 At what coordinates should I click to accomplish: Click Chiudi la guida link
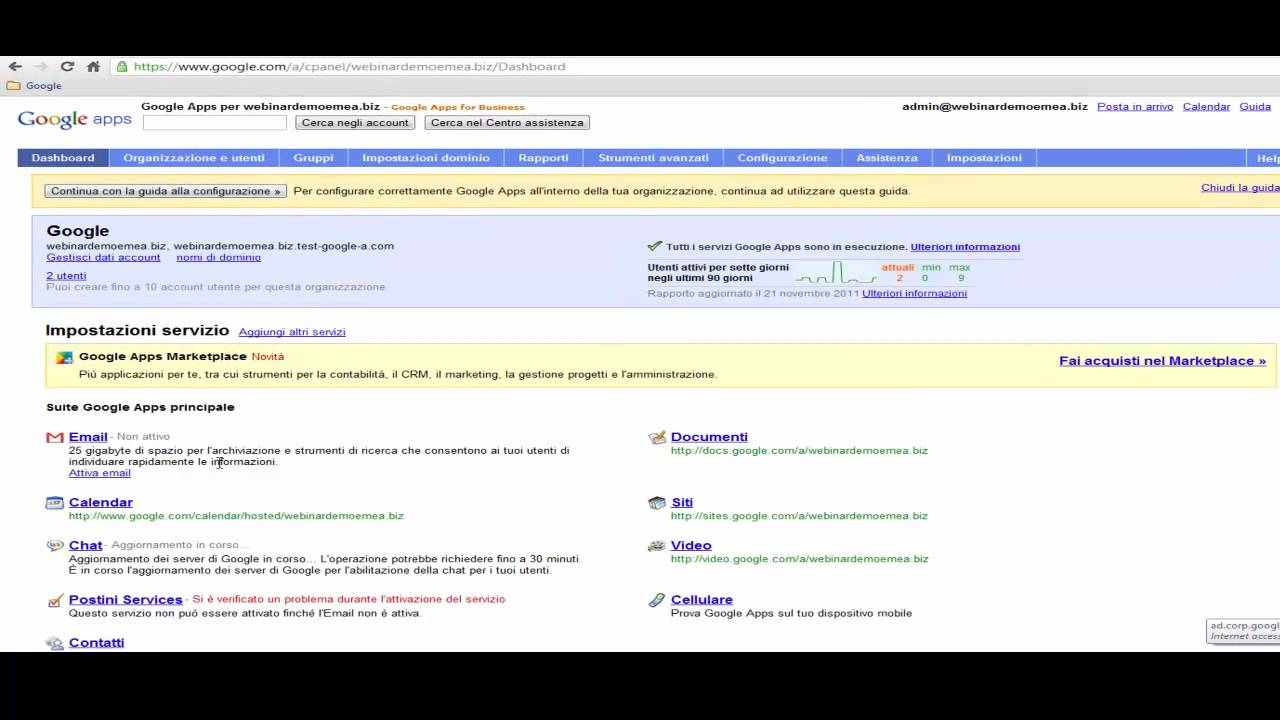1240,188
